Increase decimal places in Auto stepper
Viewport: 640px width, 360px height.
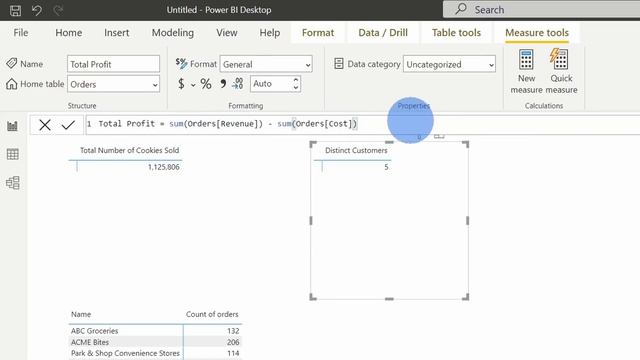point(296,80)
